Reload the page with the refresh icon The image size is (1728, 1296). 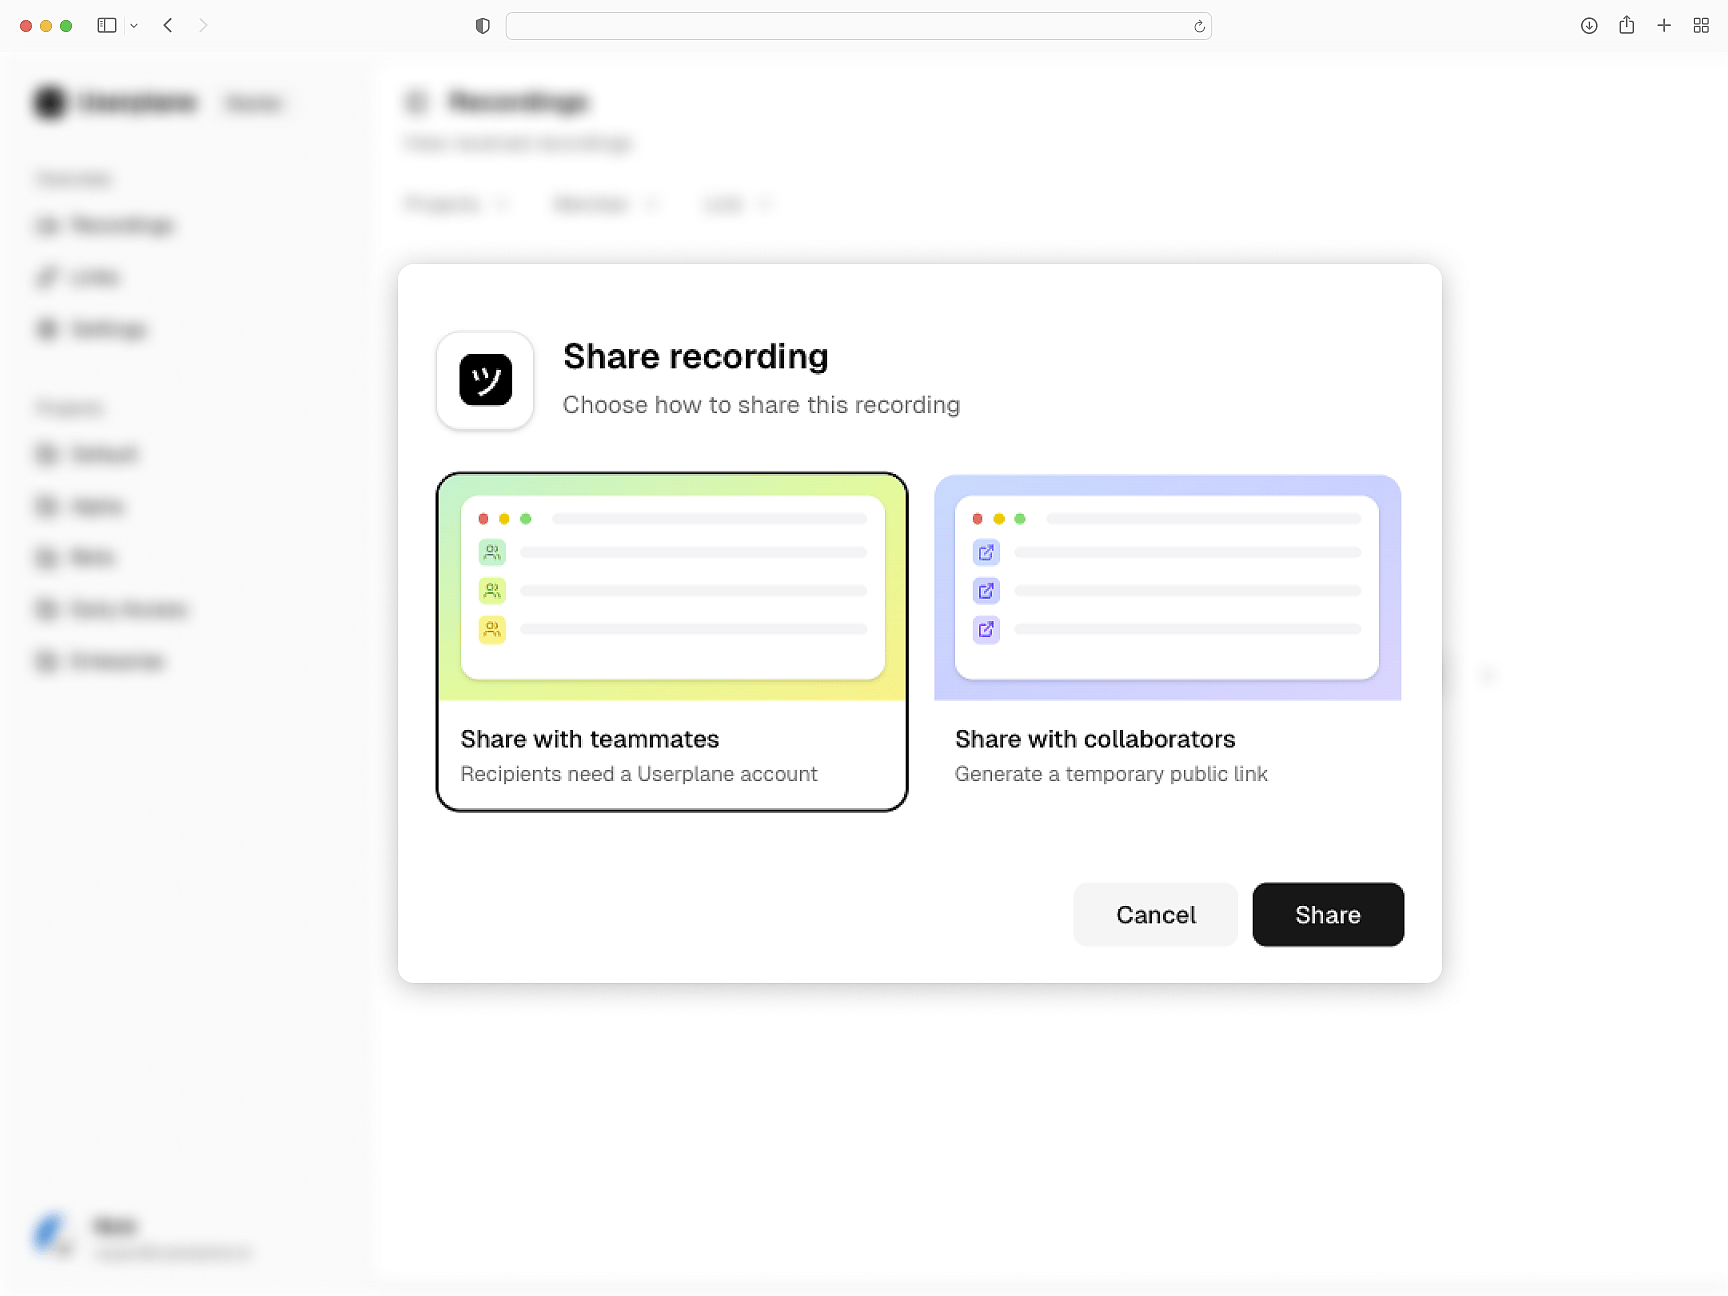[x=1199, y=26]
